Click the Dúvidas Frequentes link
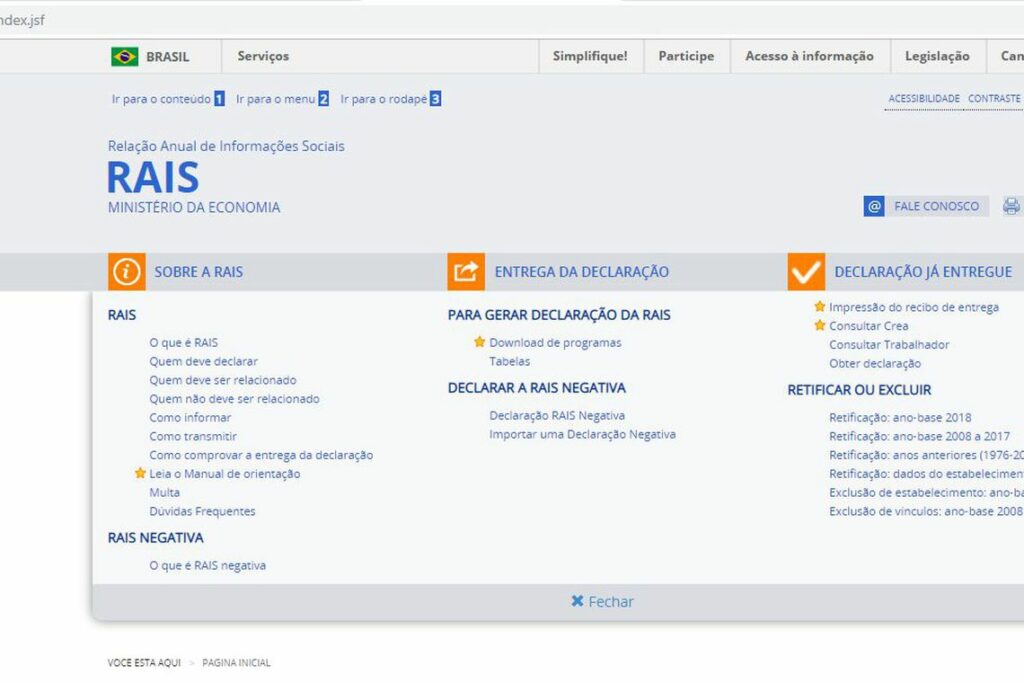Viewport: 1024px width, 683px height. click(202, 511)
